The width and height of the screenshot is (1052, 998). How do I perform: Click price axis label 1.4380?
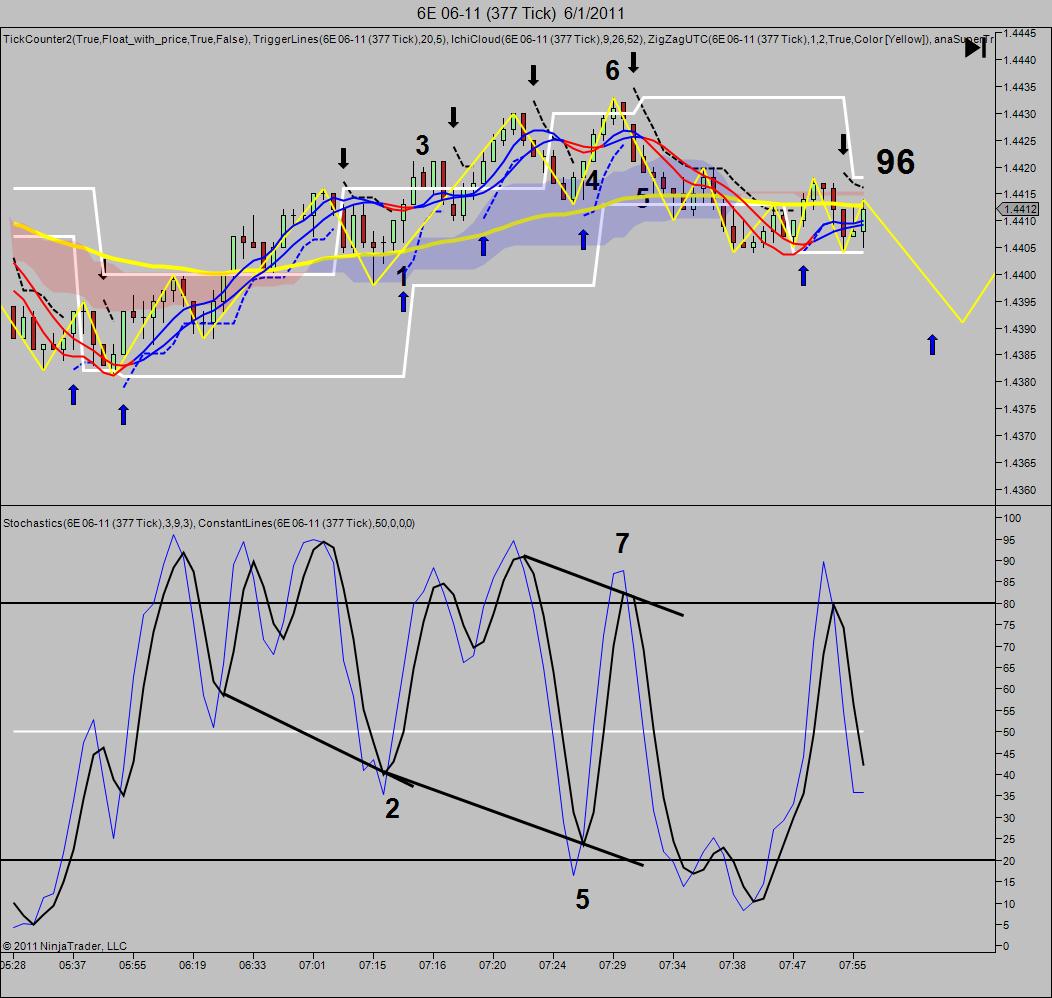[1020, 382]
